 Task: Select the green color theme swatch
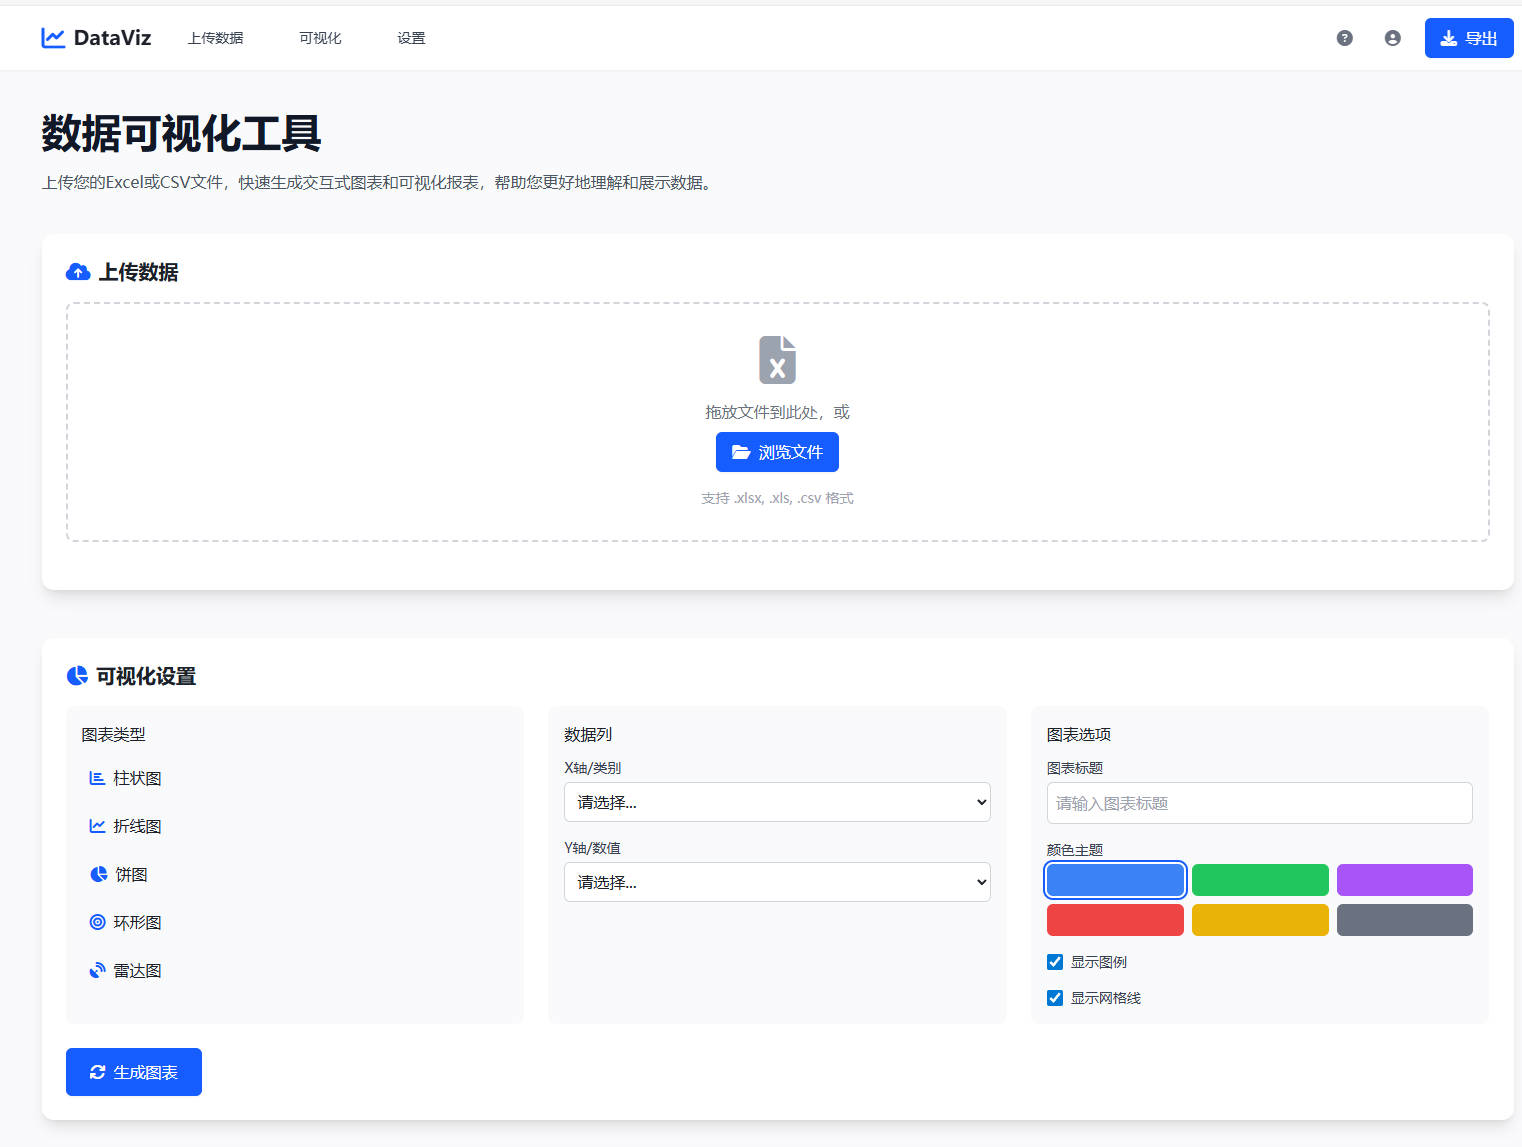click(x=1260, y=880)
